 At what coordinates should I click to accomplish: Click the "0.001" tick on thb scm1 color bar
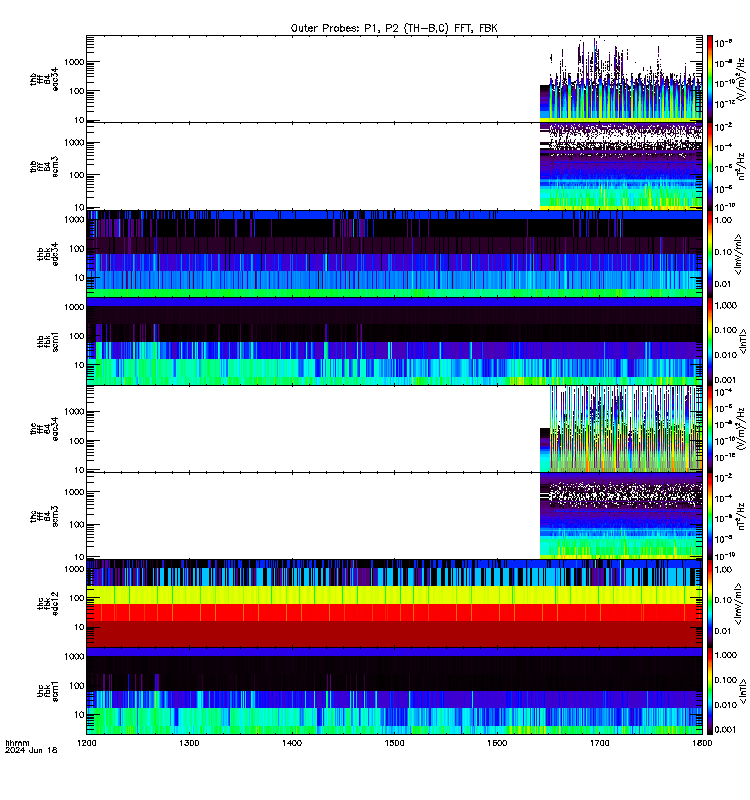725,380
